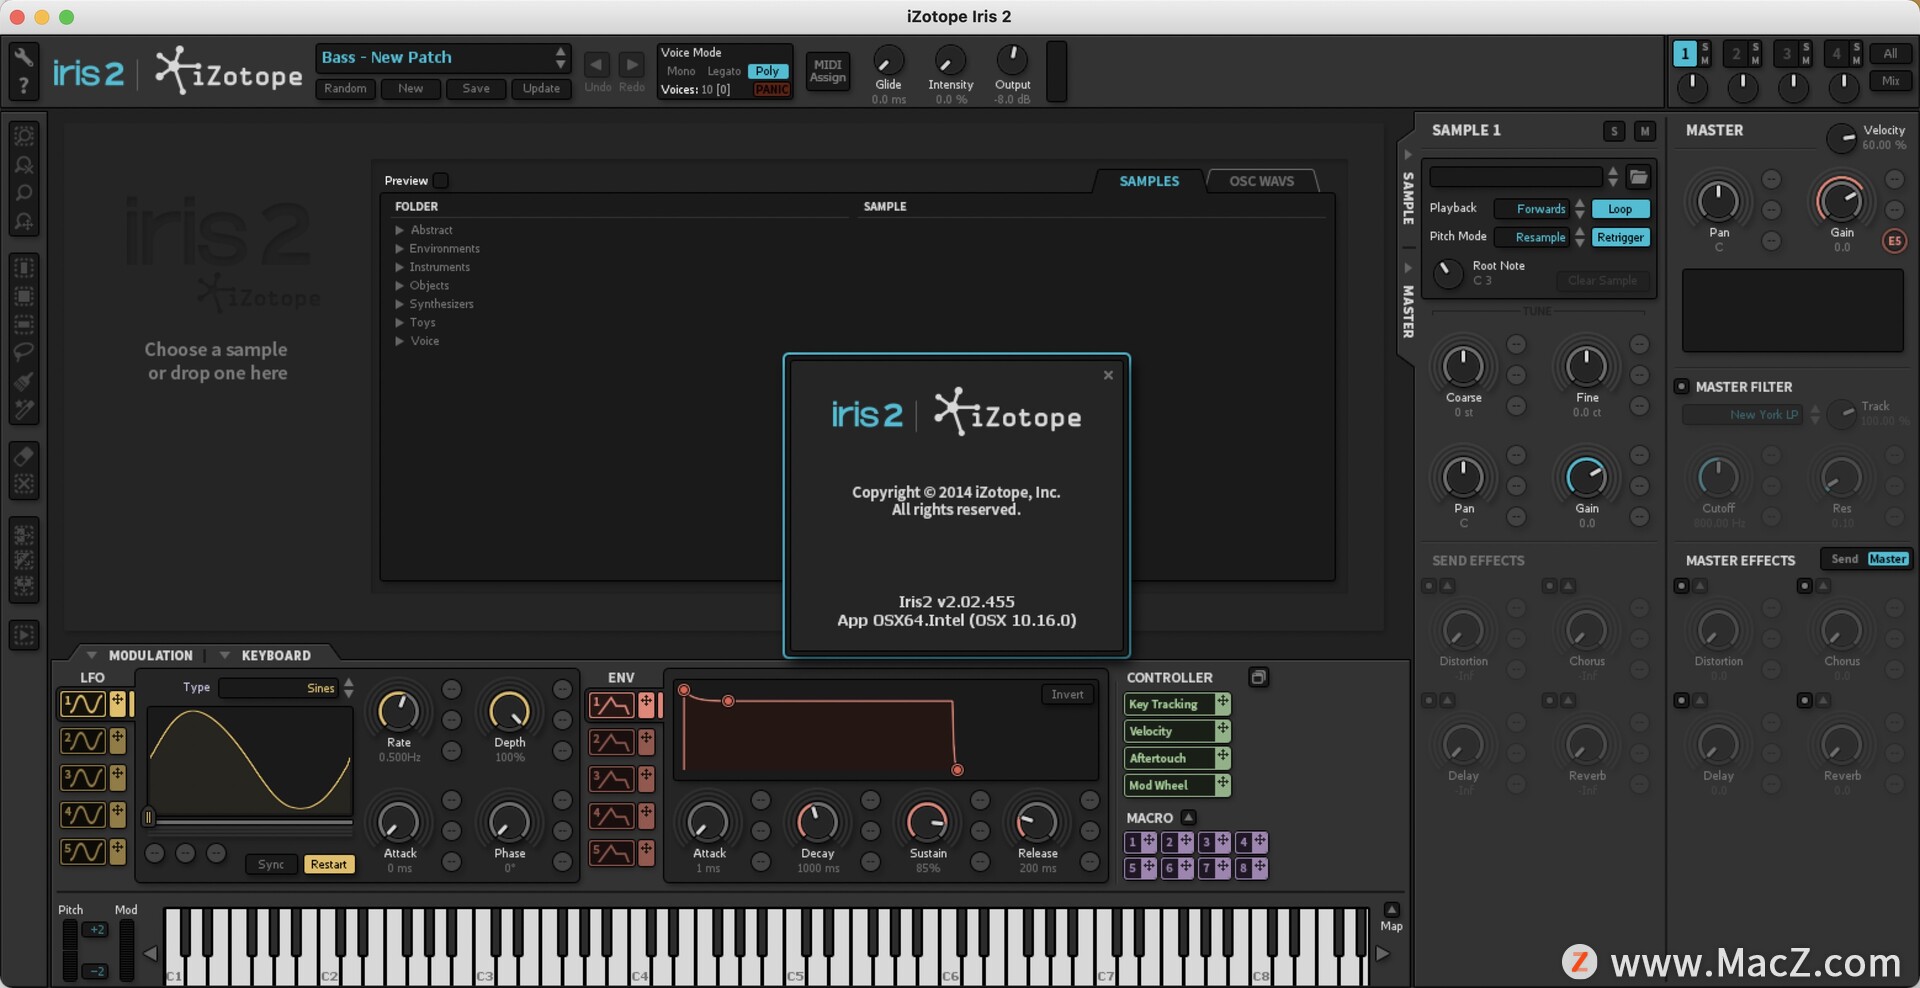The height and width of the screenshot is (988, 1920).
Task: Click the MIDI Assign button
Action: pos(828,71)
